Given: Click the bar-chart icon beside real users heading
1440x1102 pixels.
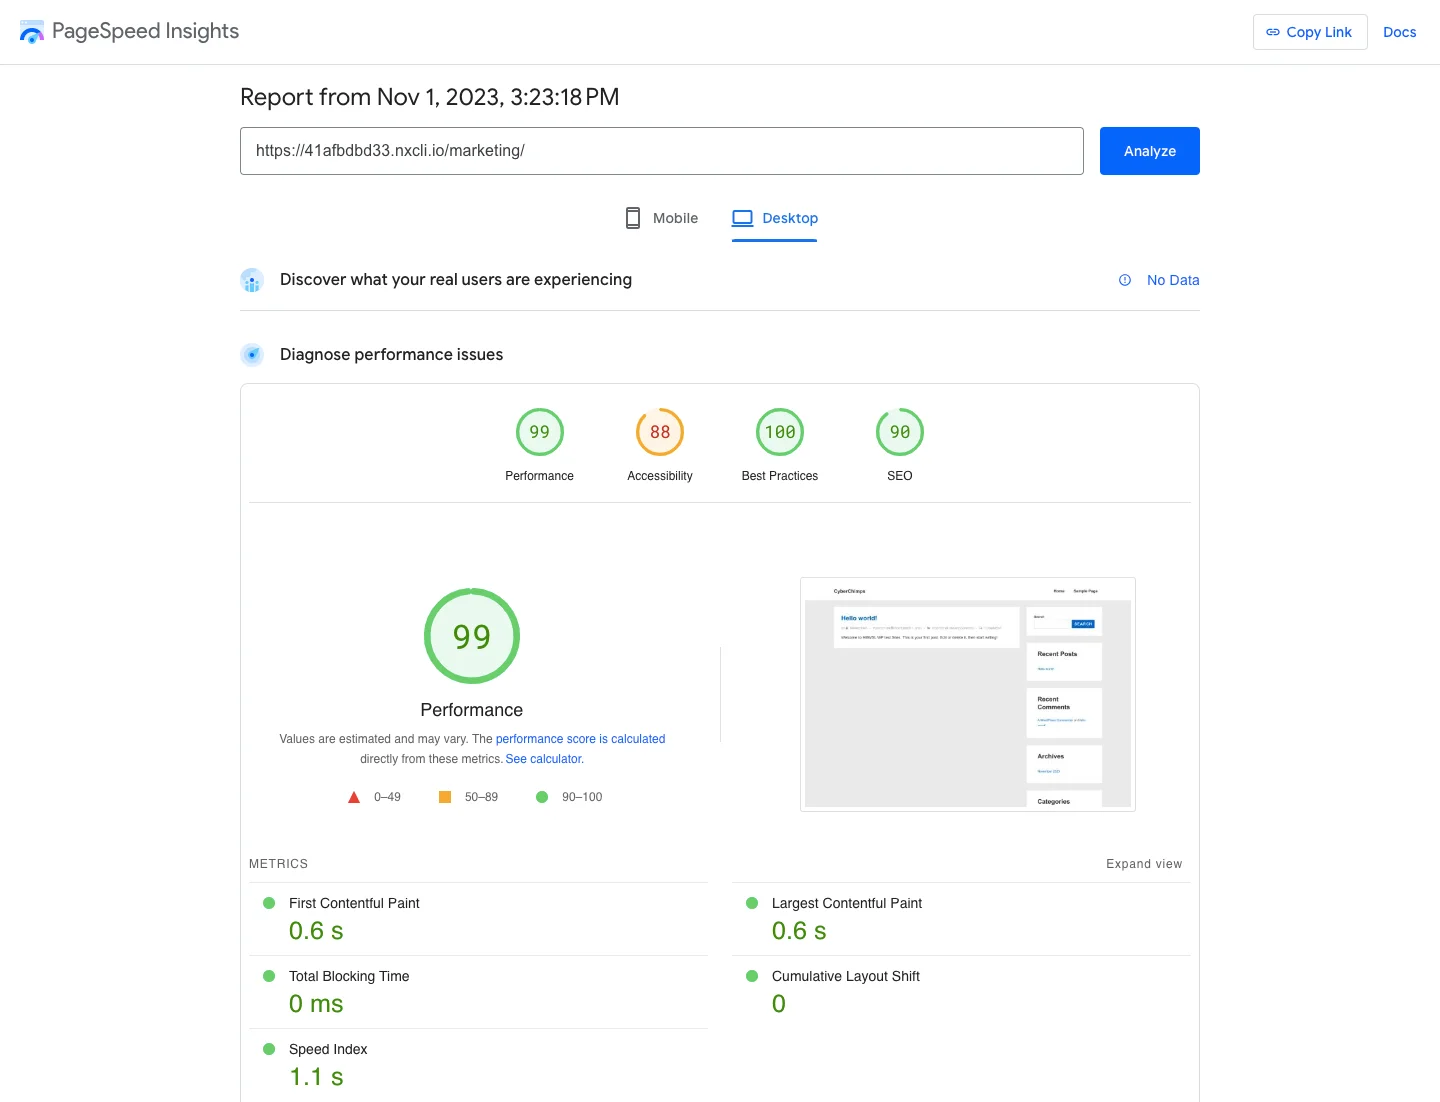Looking at the screenshot, I should [x=251, y=280].
